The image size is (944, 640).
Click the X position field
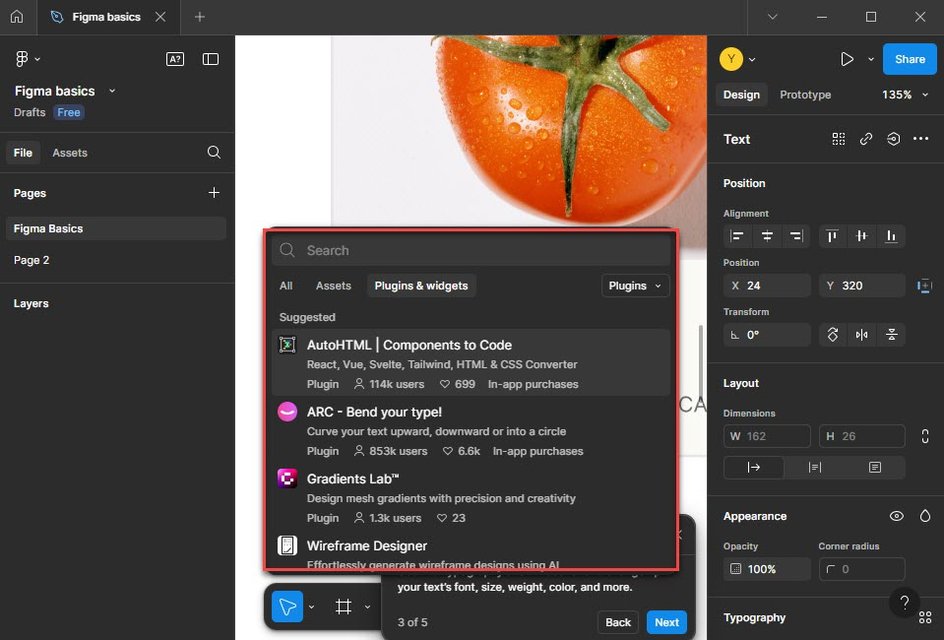click(767, 285)
